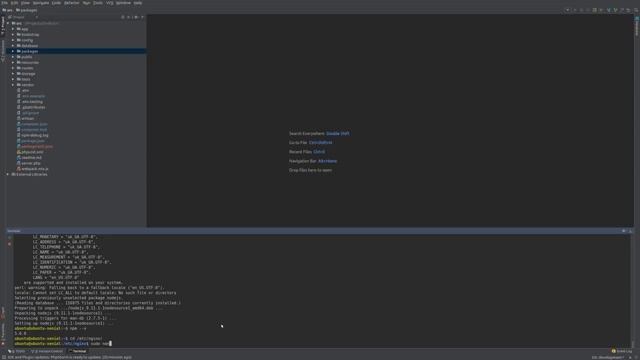Select the routes folder

coord(27,68)
